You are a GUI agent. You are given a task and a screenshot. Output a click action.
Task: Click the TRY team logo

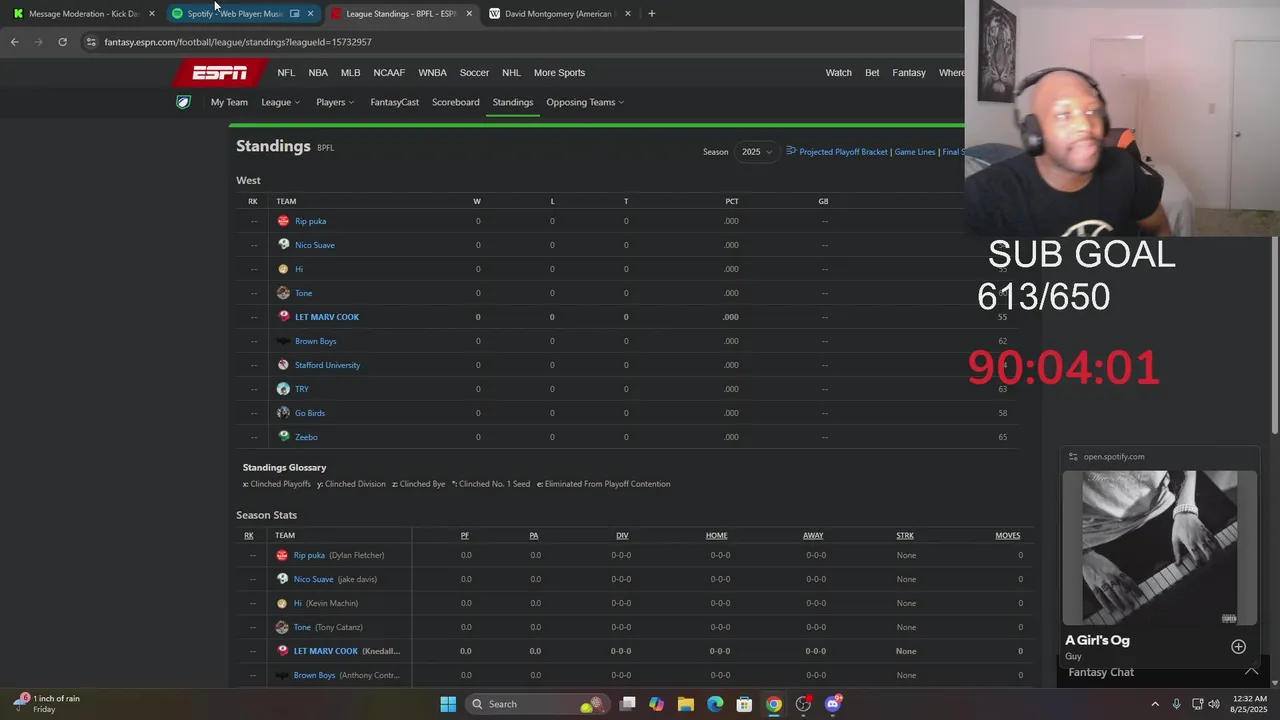(283, 389)
